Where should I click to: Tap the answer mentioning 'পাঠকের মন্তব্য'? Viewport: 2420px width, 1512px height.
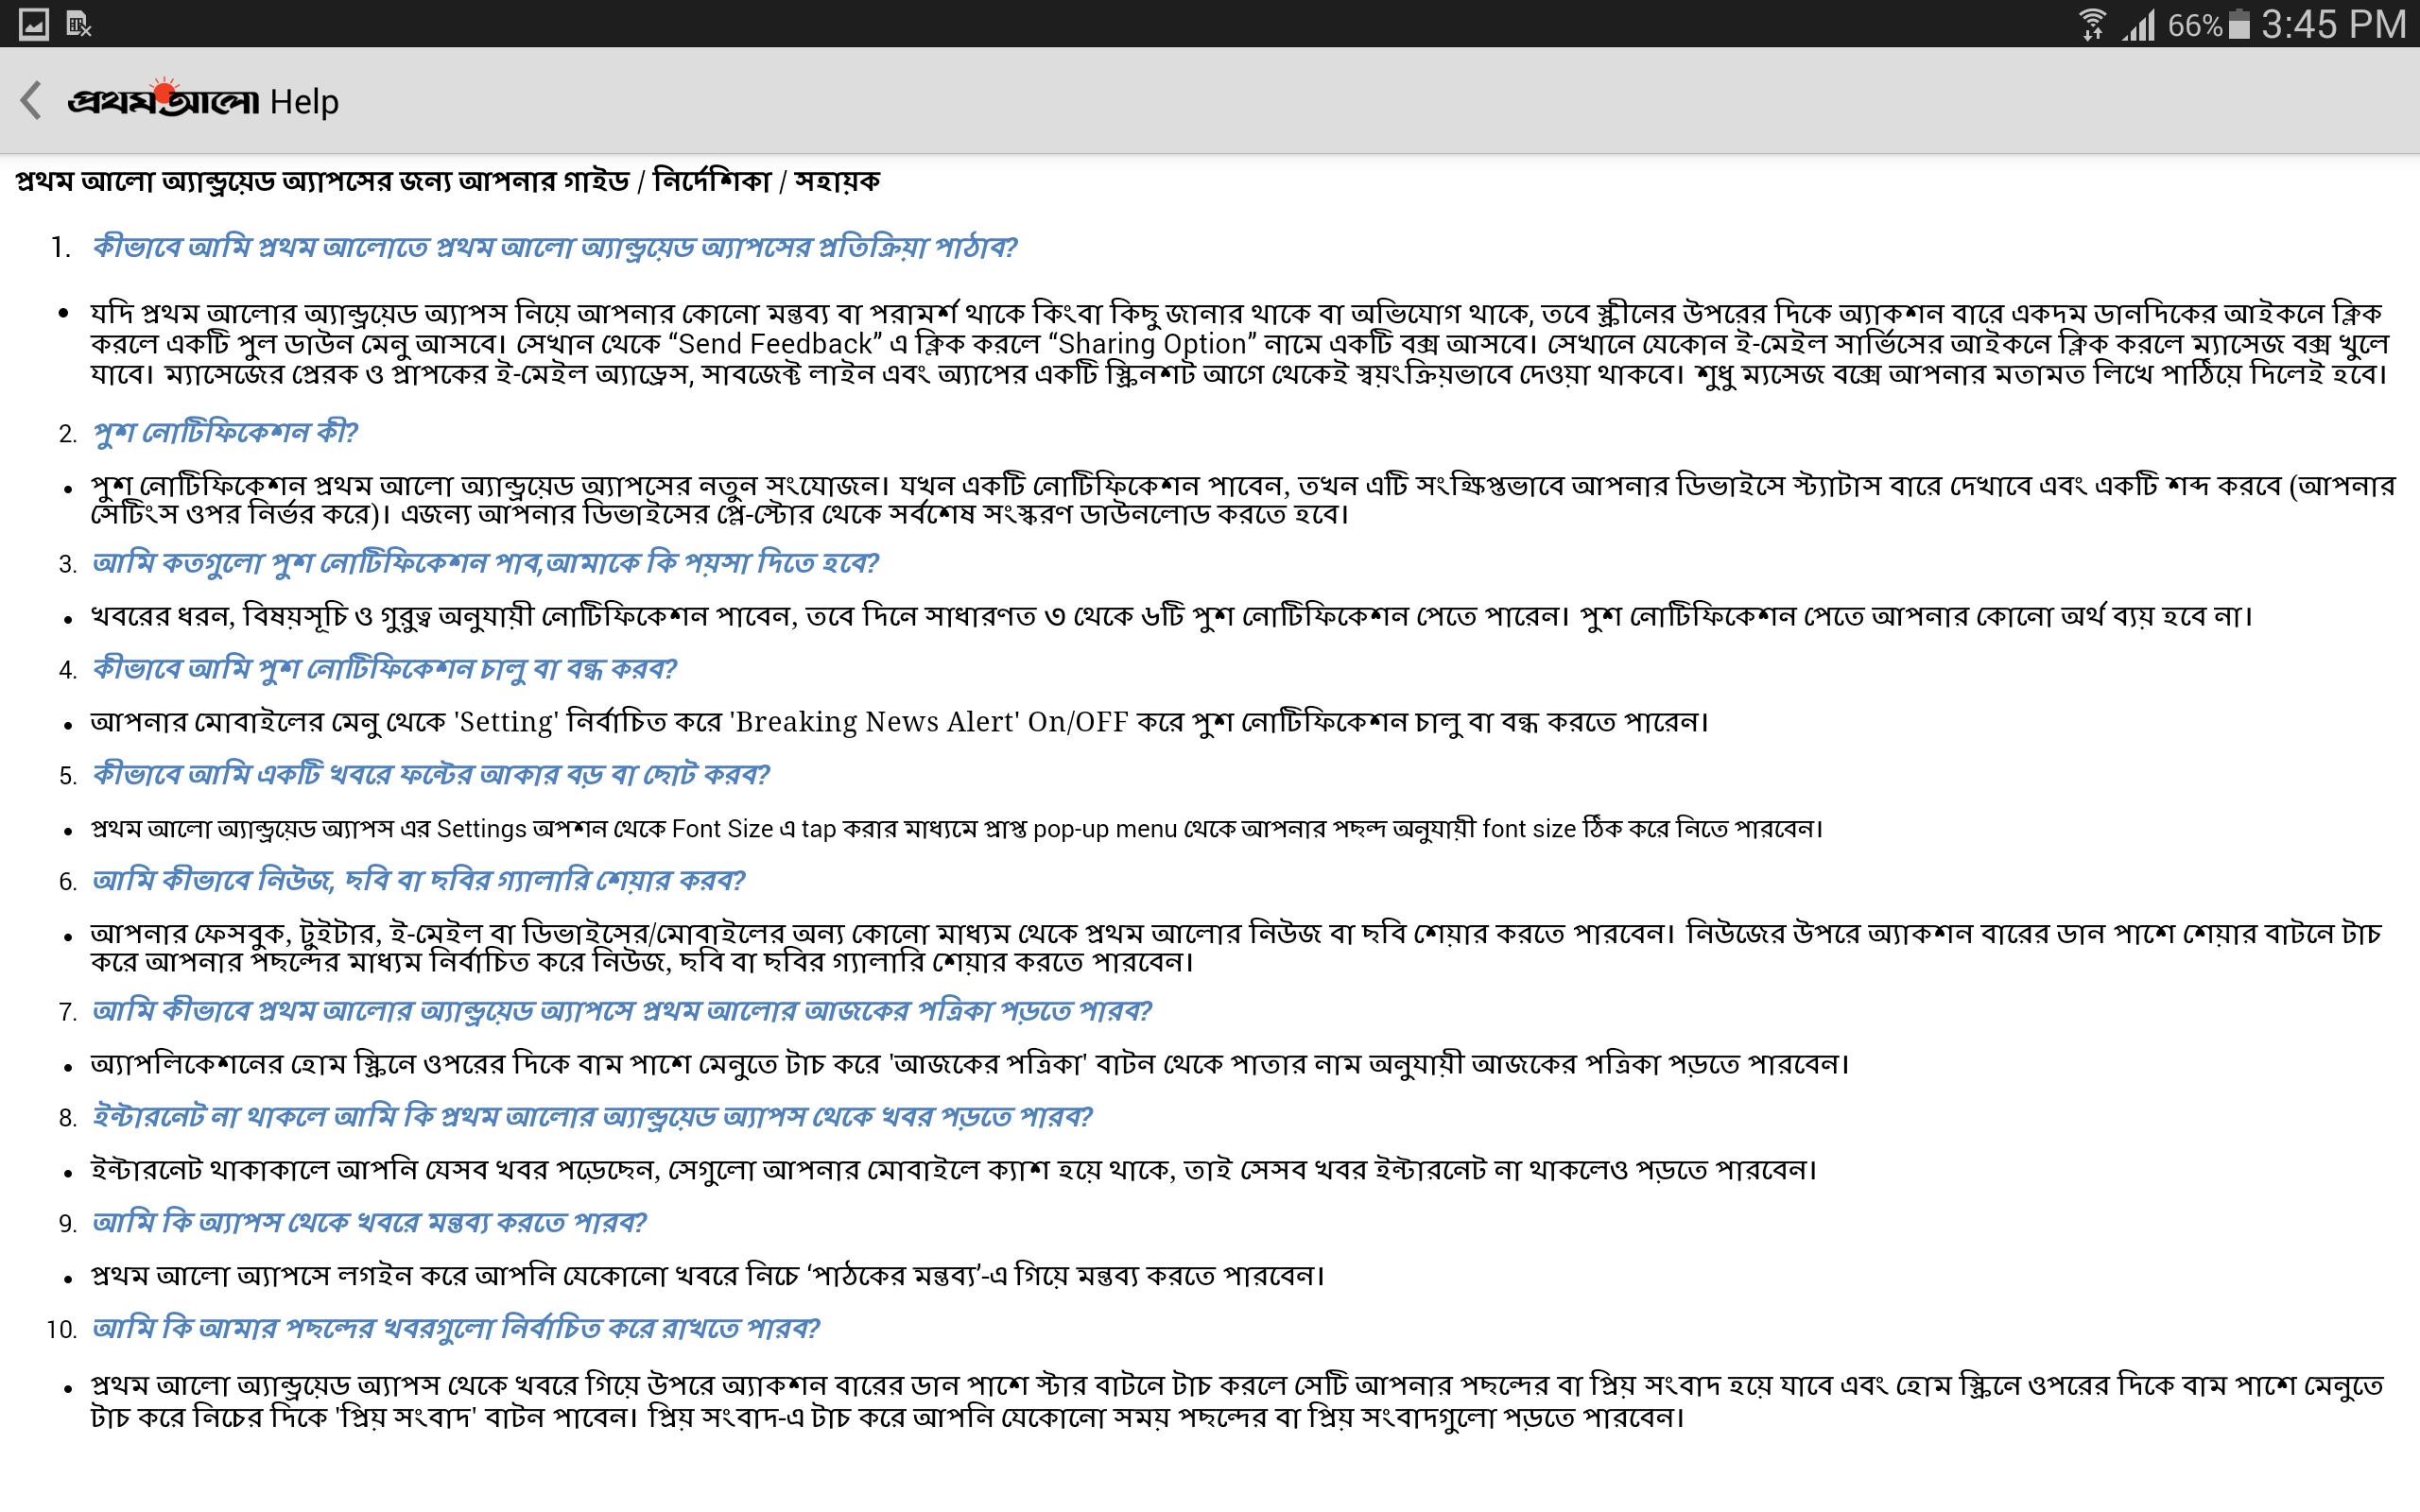coord(708,1276)
